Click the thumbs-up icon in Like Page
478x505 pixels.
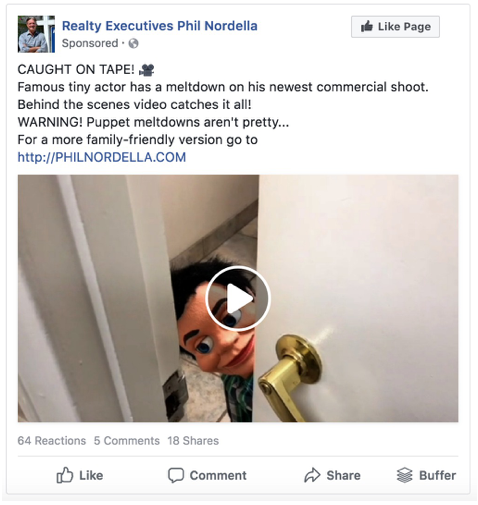point(367,26)
